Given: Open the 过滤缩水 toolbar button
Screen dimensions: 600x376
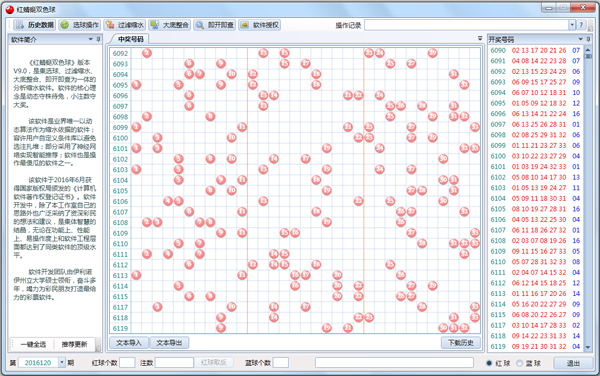Looking at the screenshot, I should tap(124, 25).
